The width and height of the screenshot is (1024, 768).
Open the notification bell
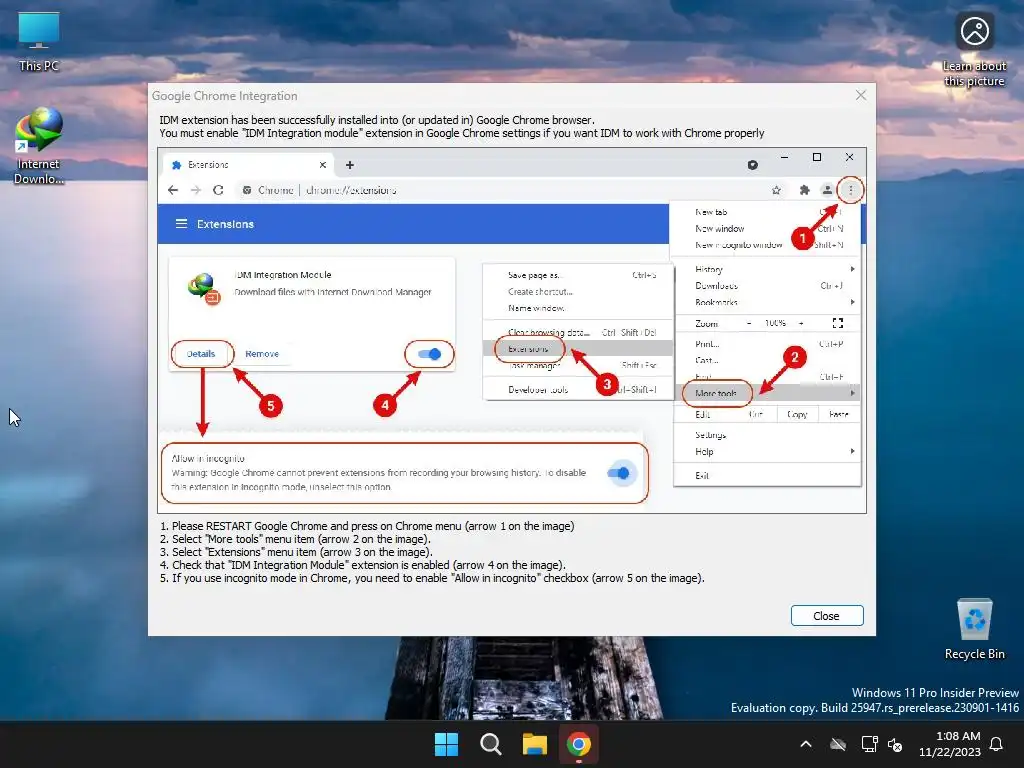coord(997,744)
